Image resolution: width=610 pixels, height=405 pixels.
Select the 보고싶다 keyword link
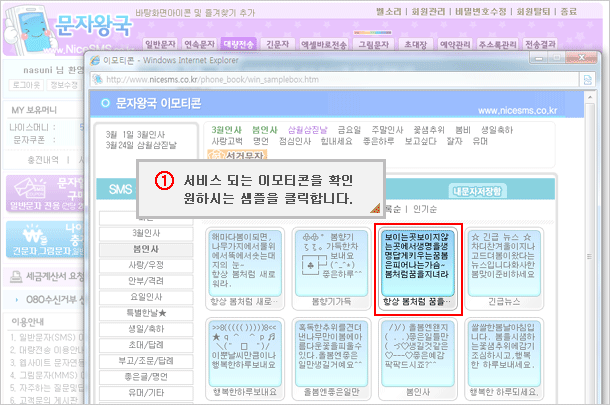coord(421,141)
